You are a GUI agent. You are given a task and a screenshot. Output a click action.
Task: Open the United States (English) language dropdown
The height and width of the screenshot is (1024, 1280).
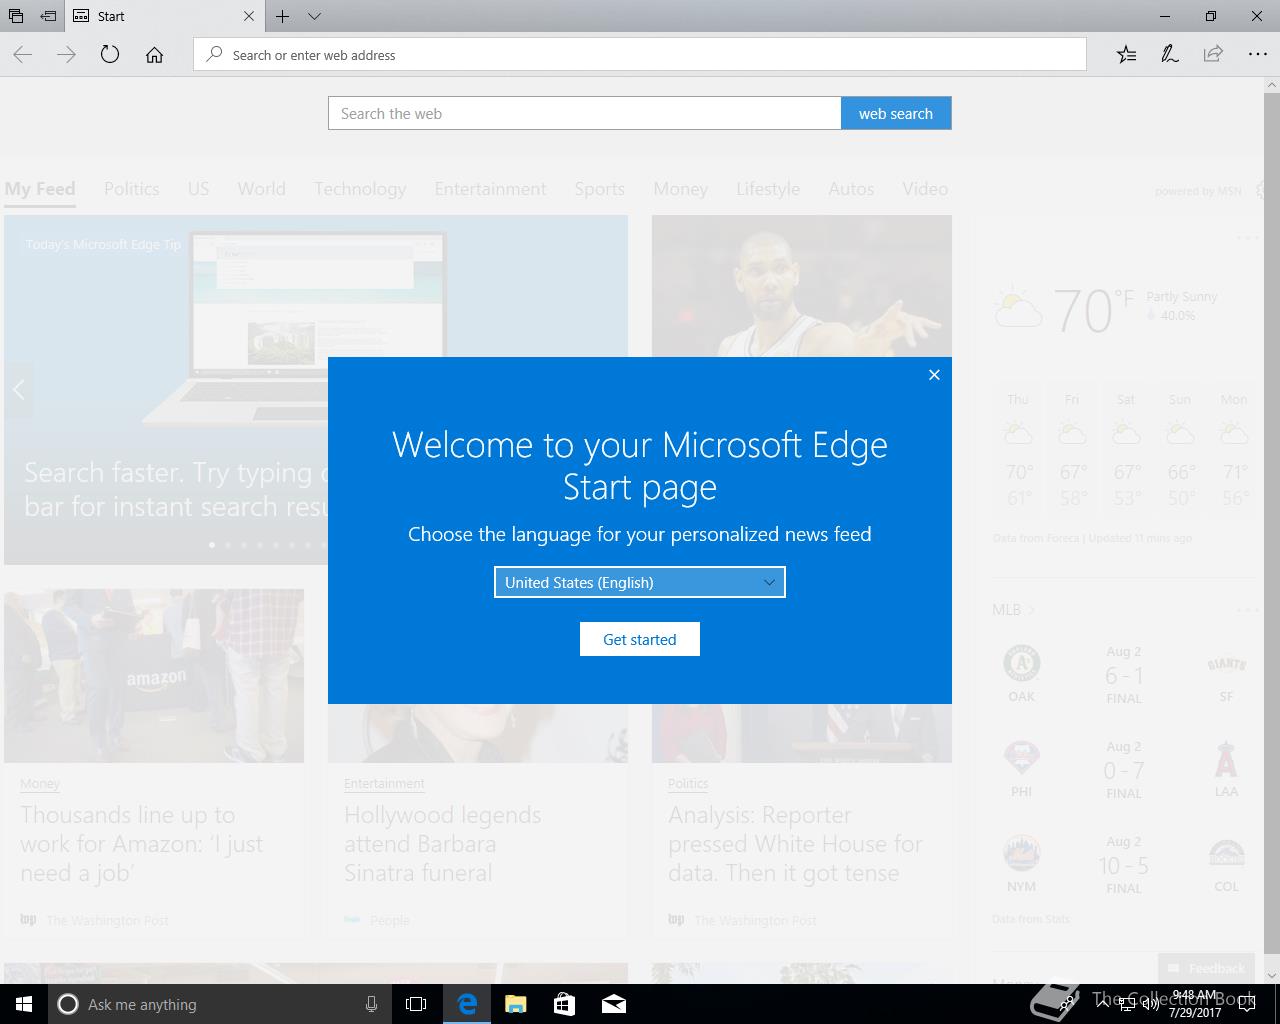640,582
